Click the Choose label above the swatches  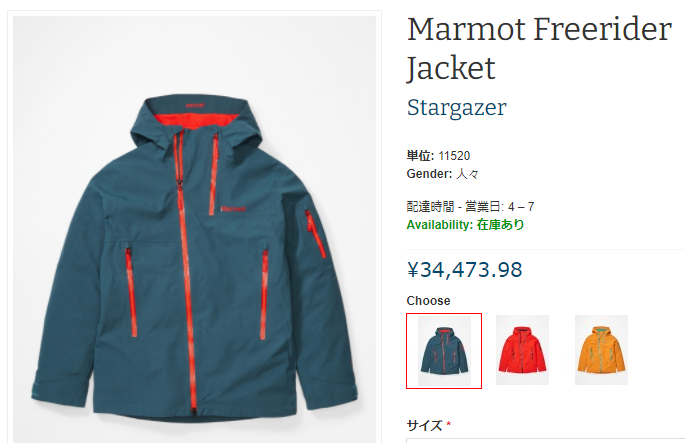tap(428, 301)
